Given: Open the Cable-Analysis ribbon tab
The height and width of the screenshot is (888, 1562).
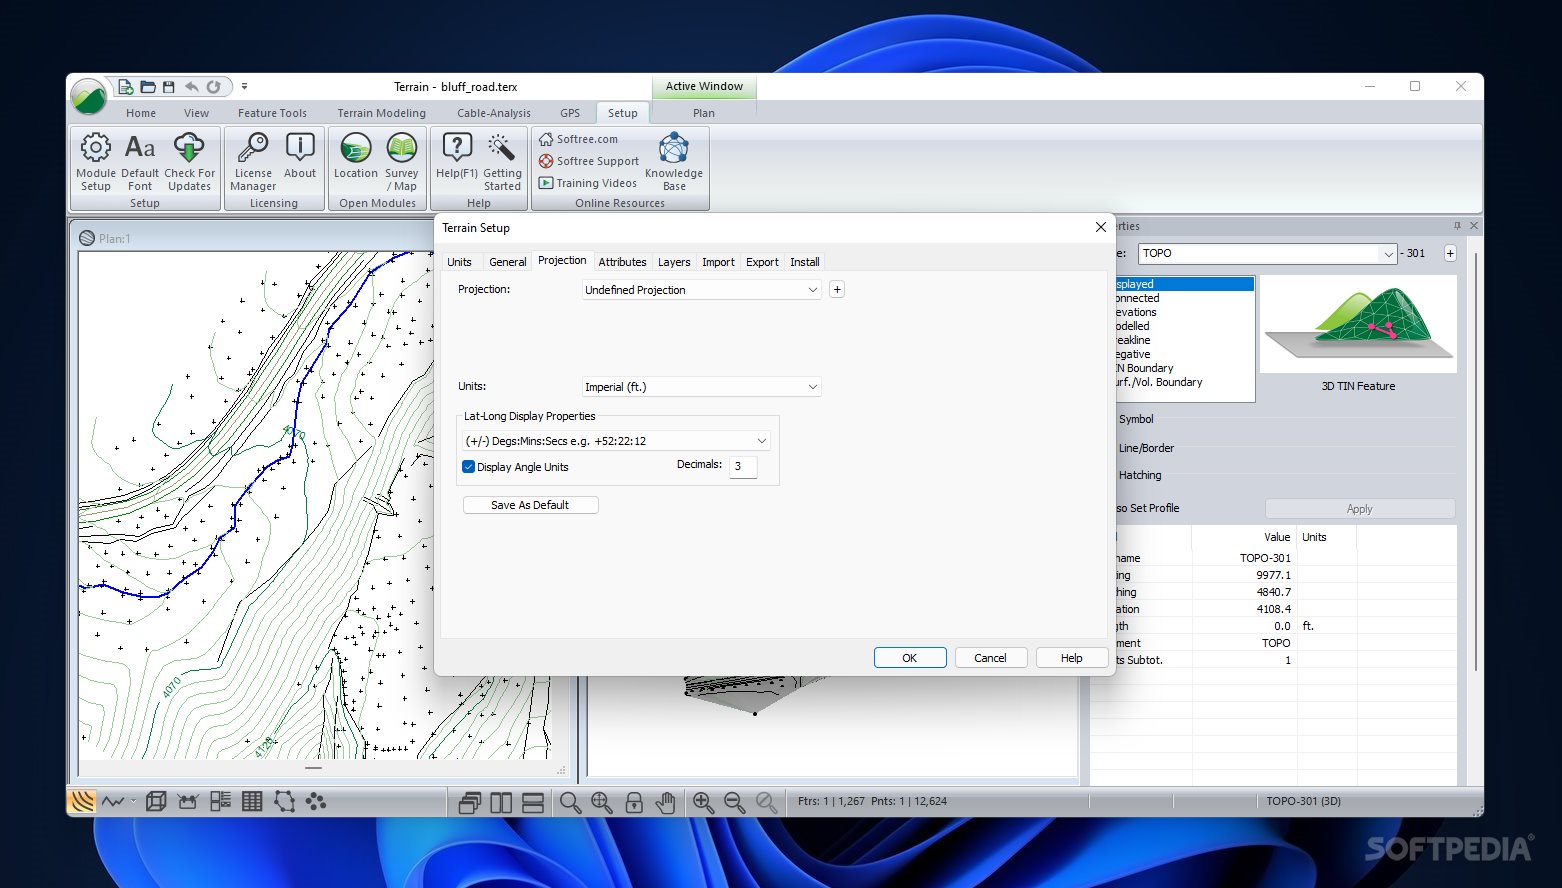Looking at the screenshot, I should tap(494, 113).
